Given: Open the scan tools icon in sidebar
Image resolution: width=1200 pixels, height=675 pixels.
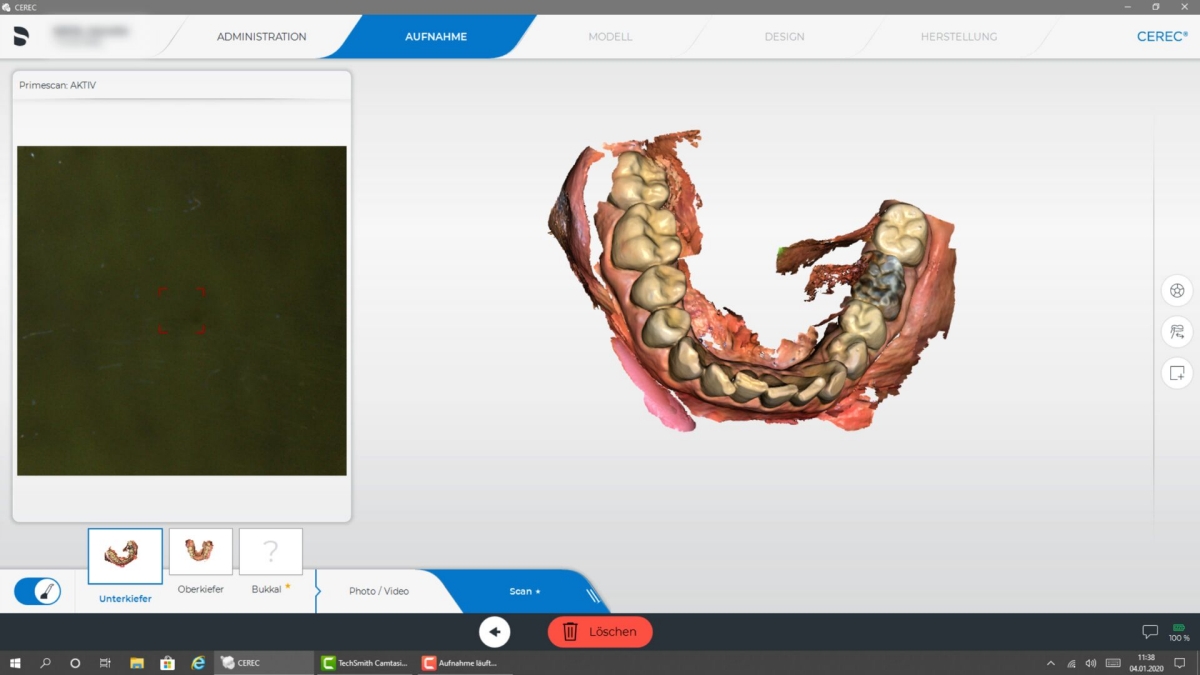Looking at the screenshot, I should pos(1177,332).
